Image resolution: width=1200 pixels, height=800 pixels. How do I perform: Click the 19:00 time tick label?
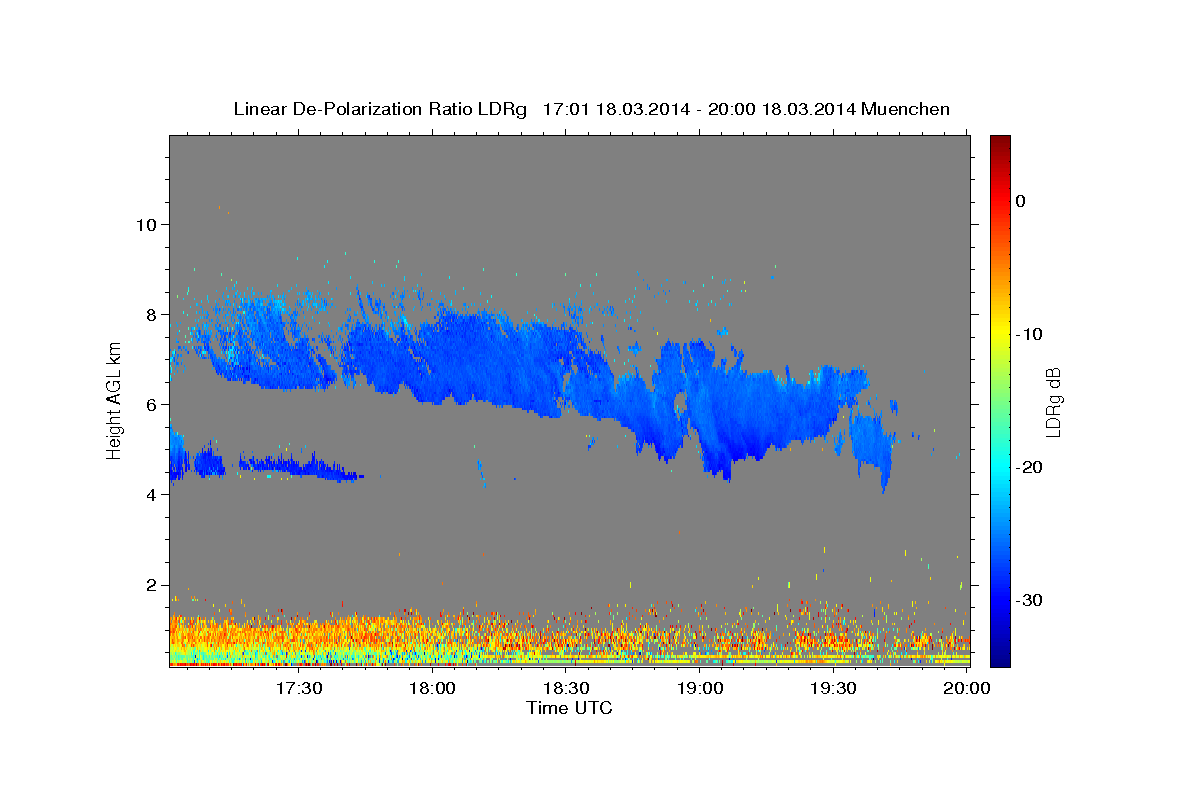(700, 688)
